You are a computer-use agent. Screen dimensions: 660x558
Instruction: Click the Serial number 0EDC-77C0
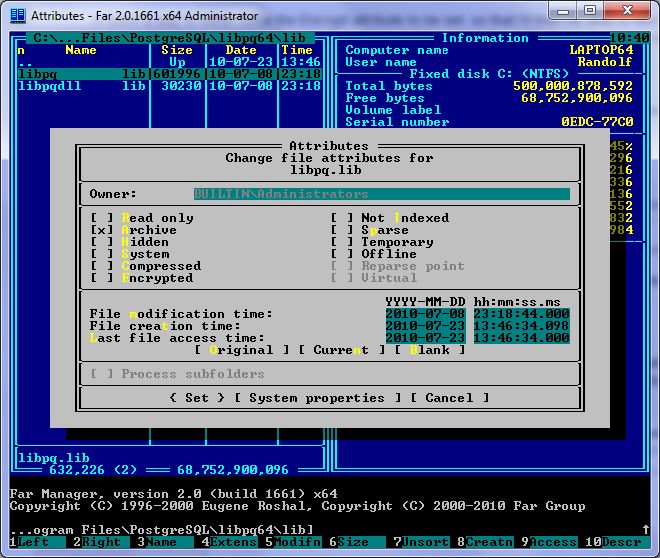tap(597, 122)
